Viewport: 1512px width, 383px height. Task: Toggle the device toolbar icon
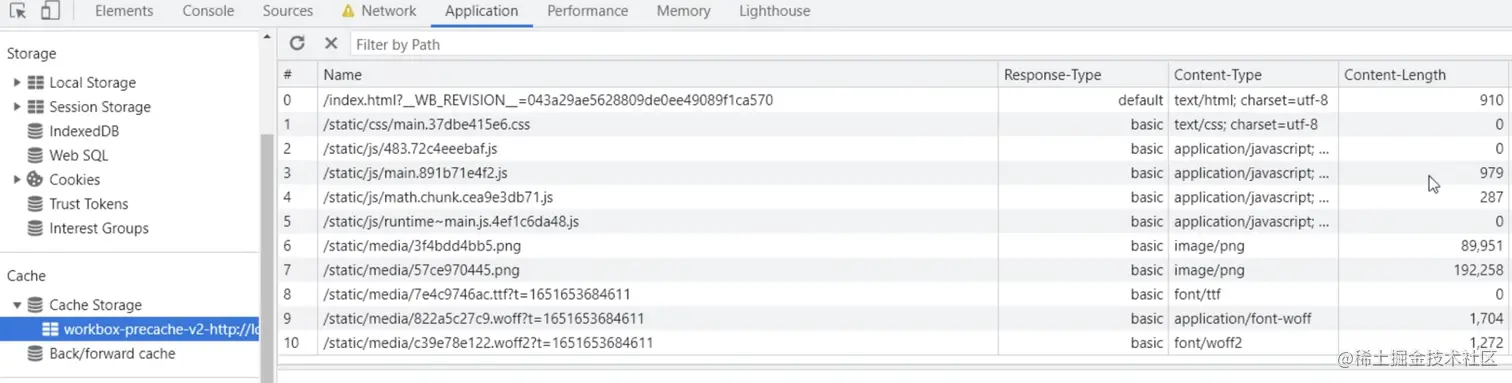[x=50, y=11]
